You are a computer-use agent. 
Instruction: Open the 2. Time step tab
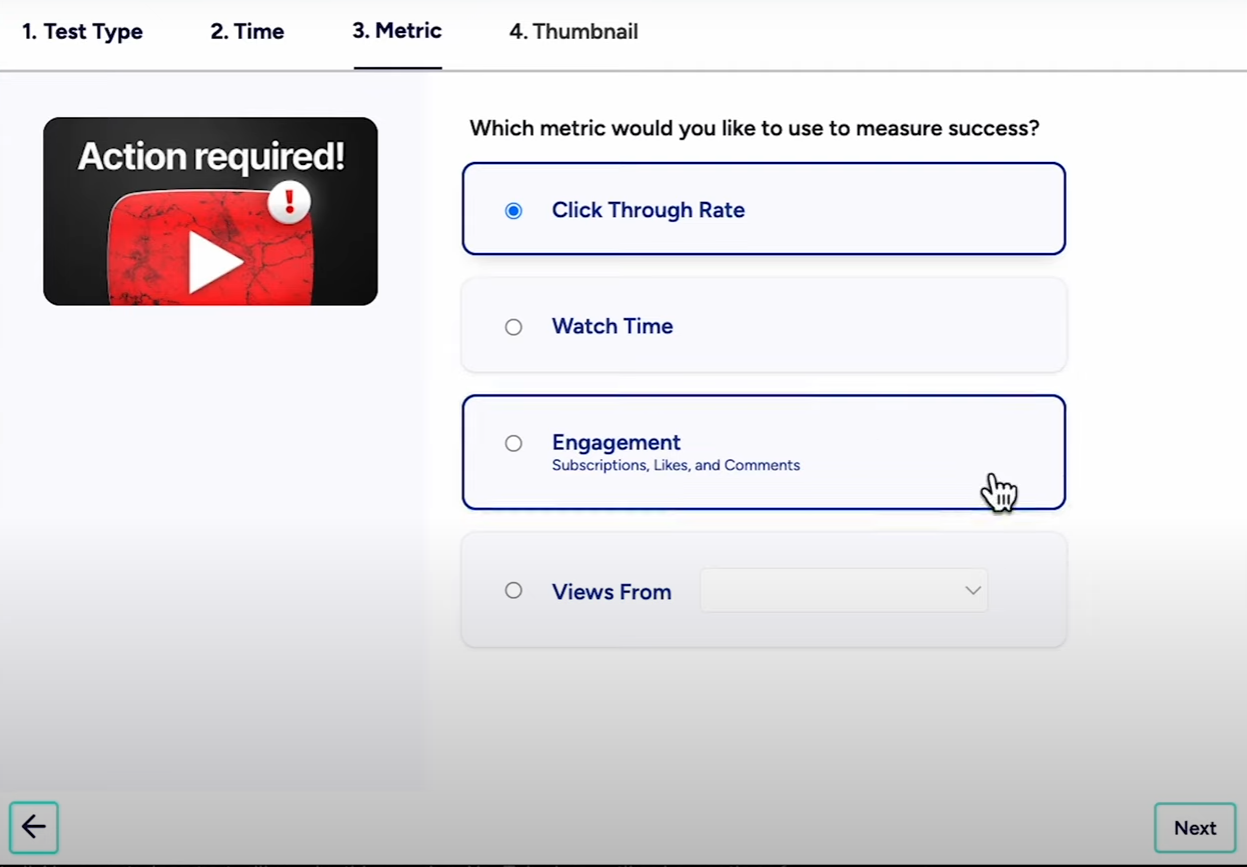pos(247,32)
